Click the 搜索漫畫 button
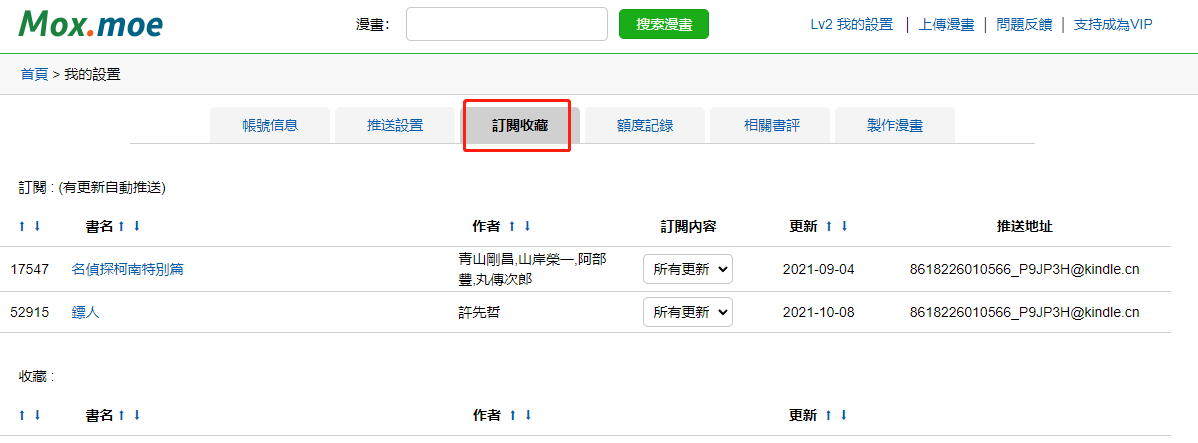Screen dimensions: 1198x443 point(664,24)
